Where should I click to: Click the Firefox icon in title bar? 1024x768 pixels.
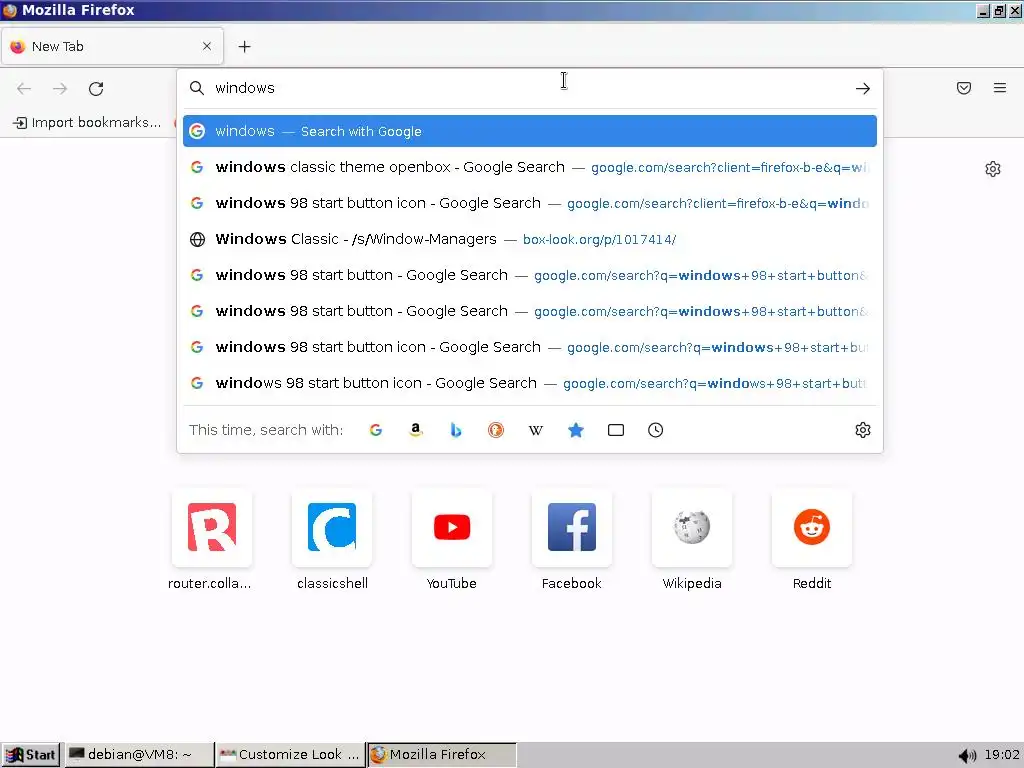[10, 10]
